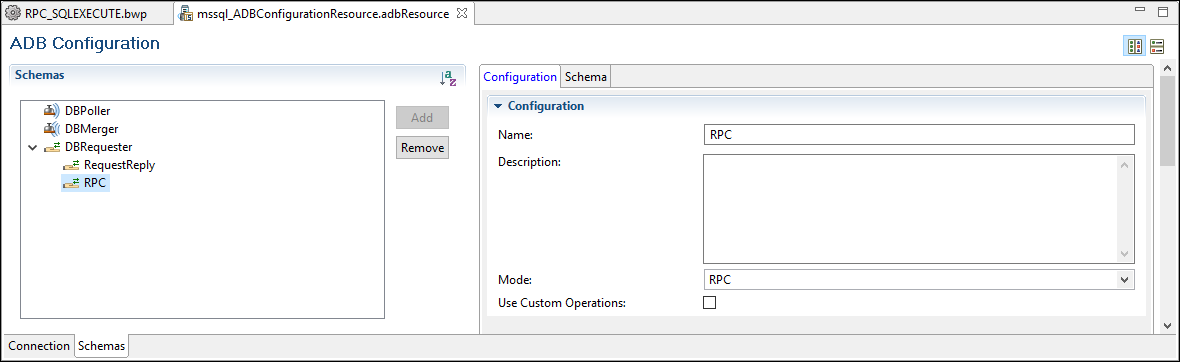Viewport: 1180px width, 362px height.
Task: Click the DBRequester node icon
Action: 52,148
